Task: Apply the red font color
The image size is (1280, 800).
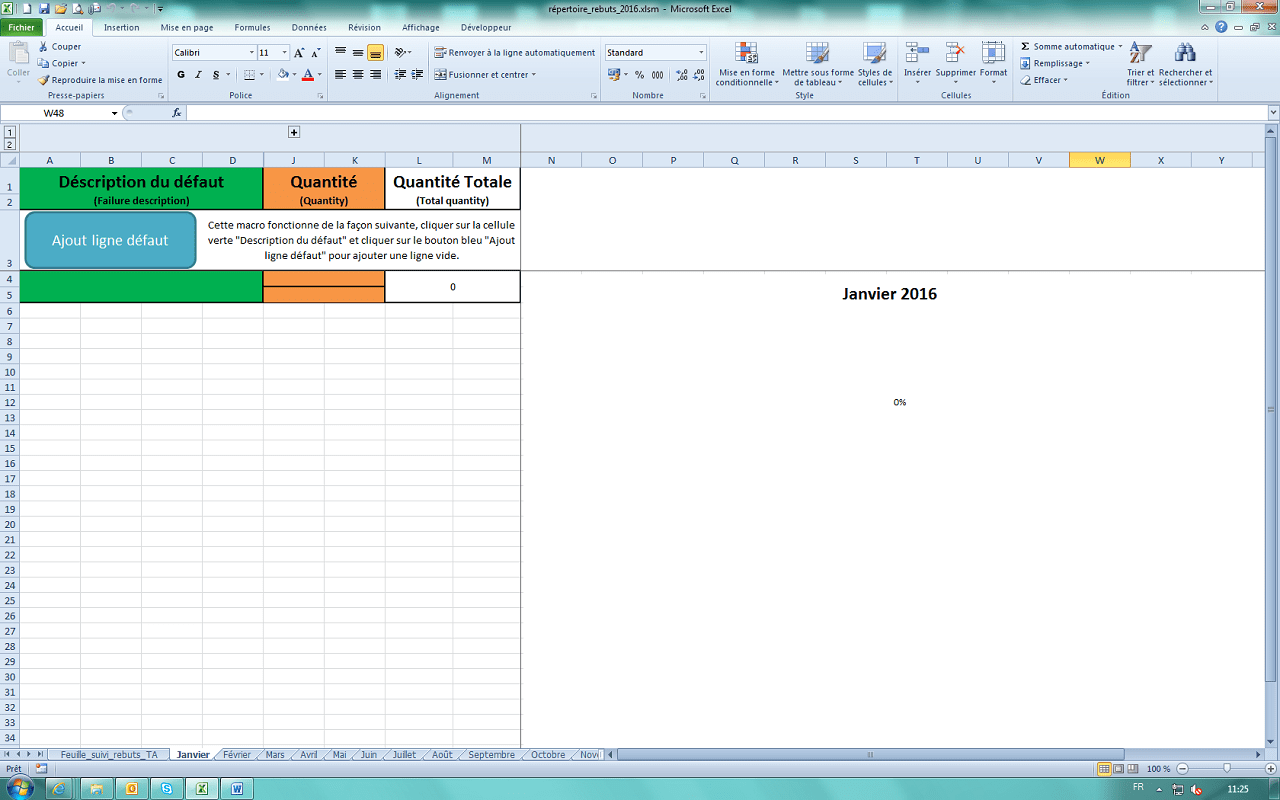Action: coord(308,75)
